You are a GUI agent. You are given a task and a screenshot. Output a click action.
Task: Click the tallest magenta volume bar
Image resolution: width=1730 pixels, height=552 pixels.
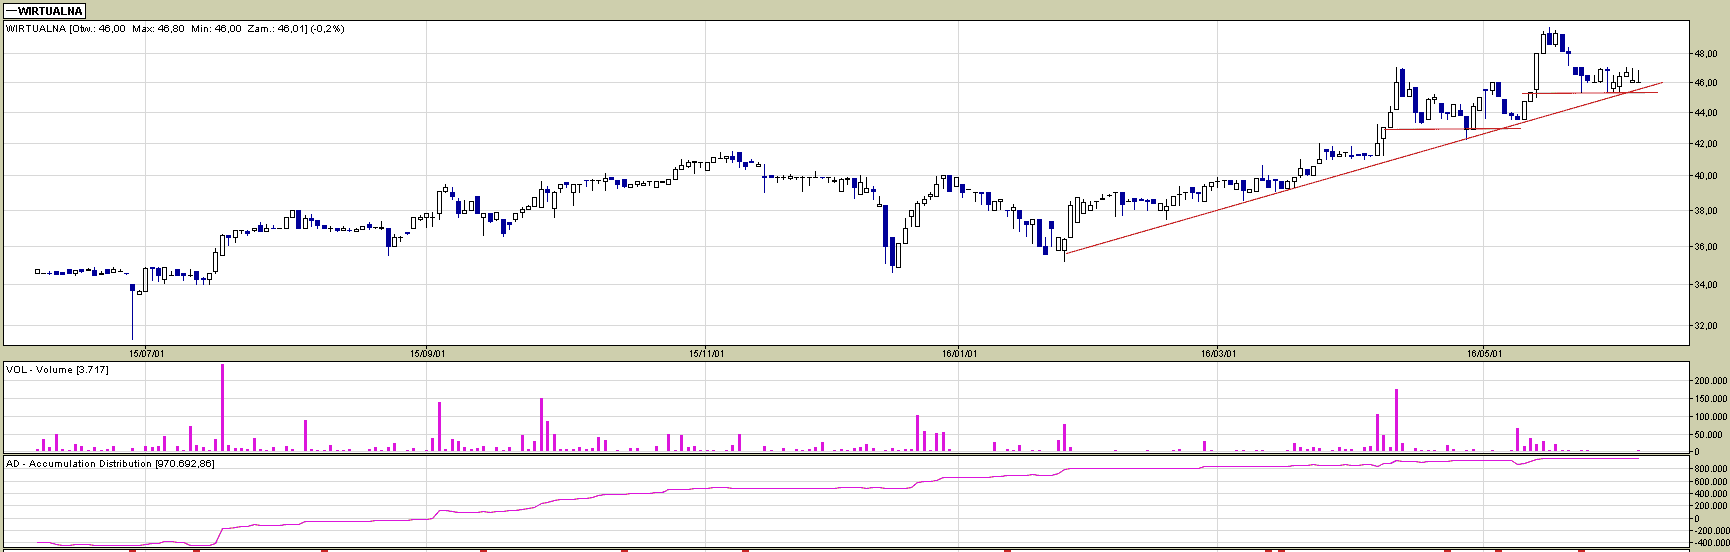(222, 410)
